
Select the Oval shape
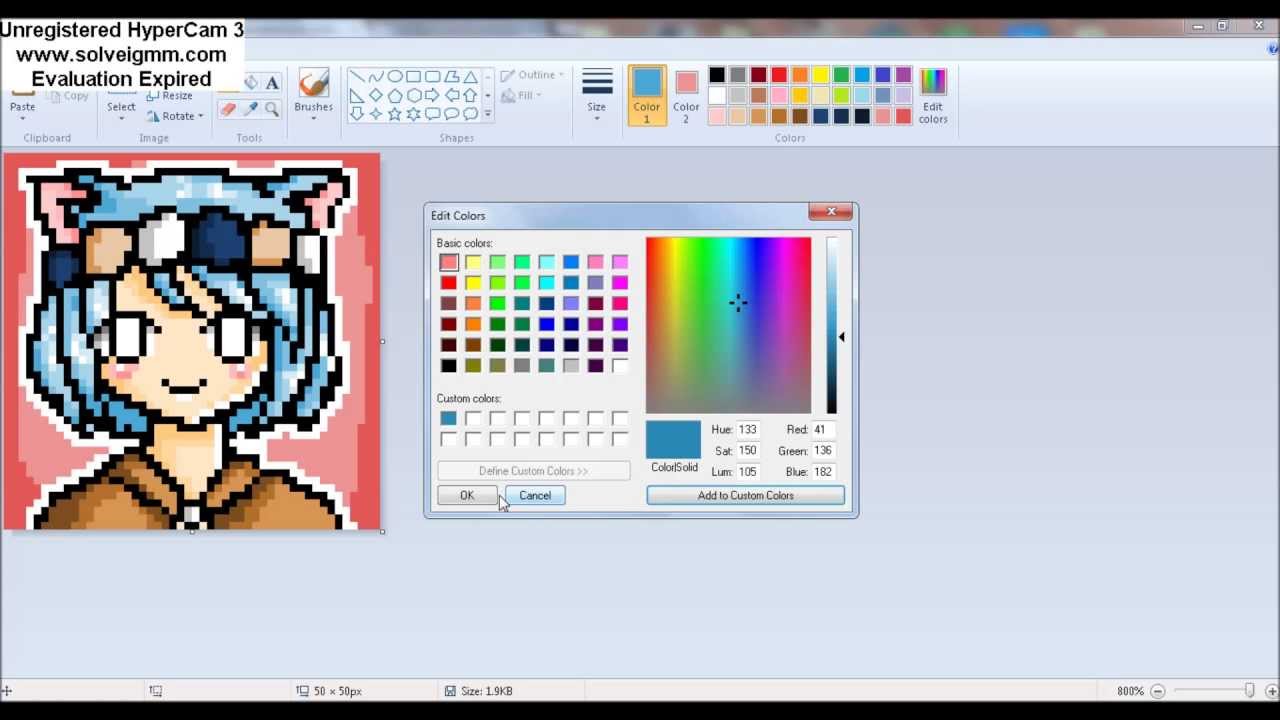point(396,77)
